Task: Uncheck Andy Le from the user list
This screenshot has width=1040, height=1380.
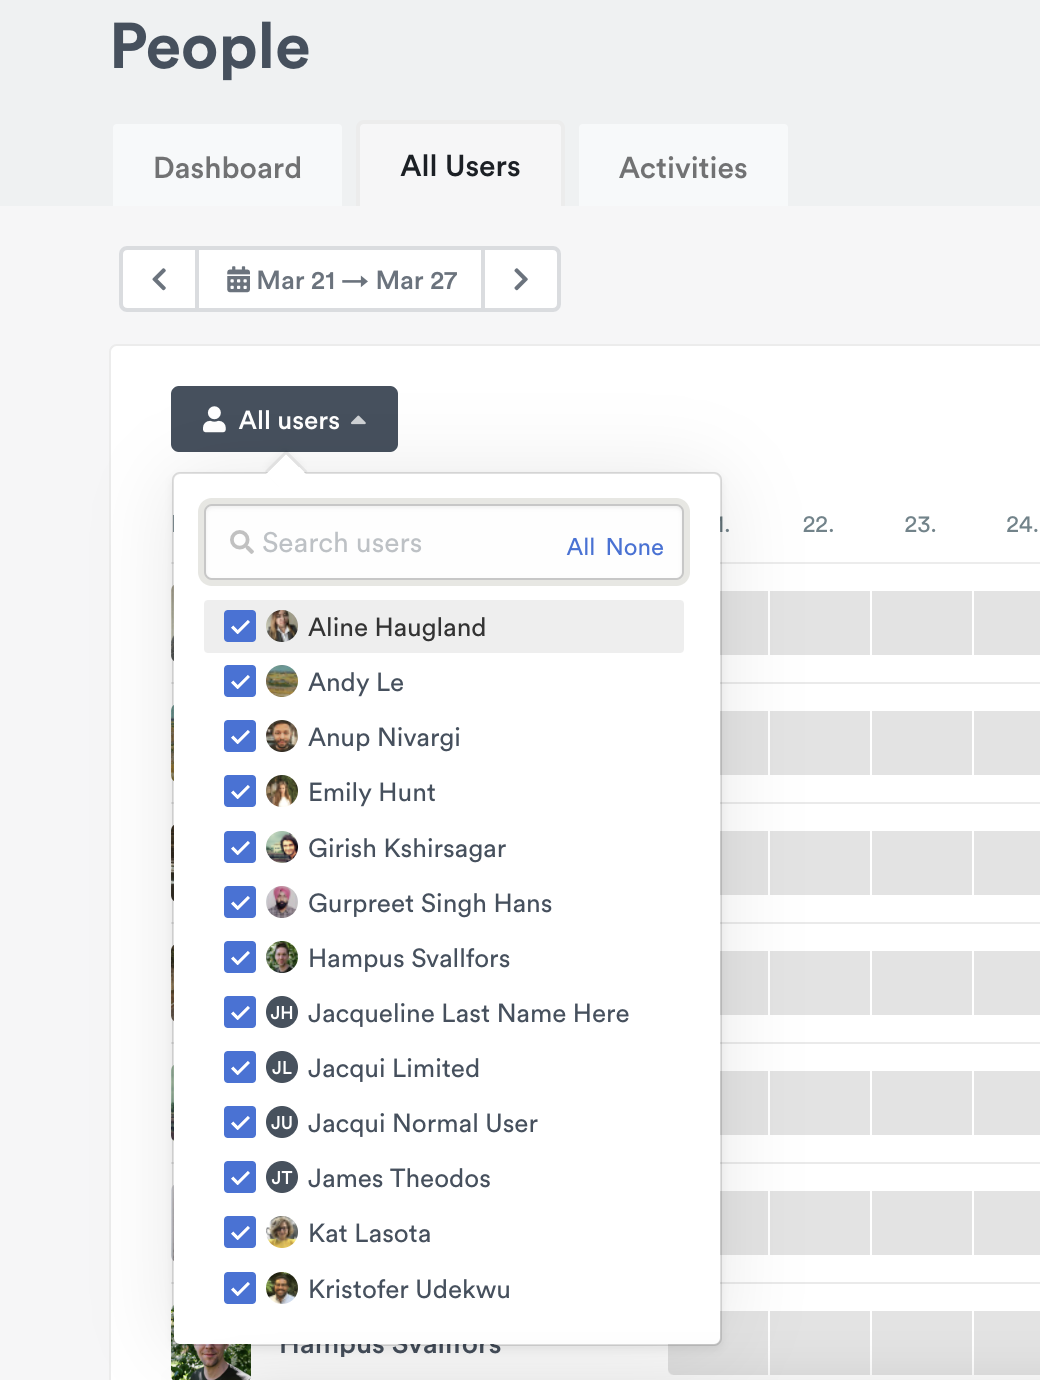Action: coord(240,681)
